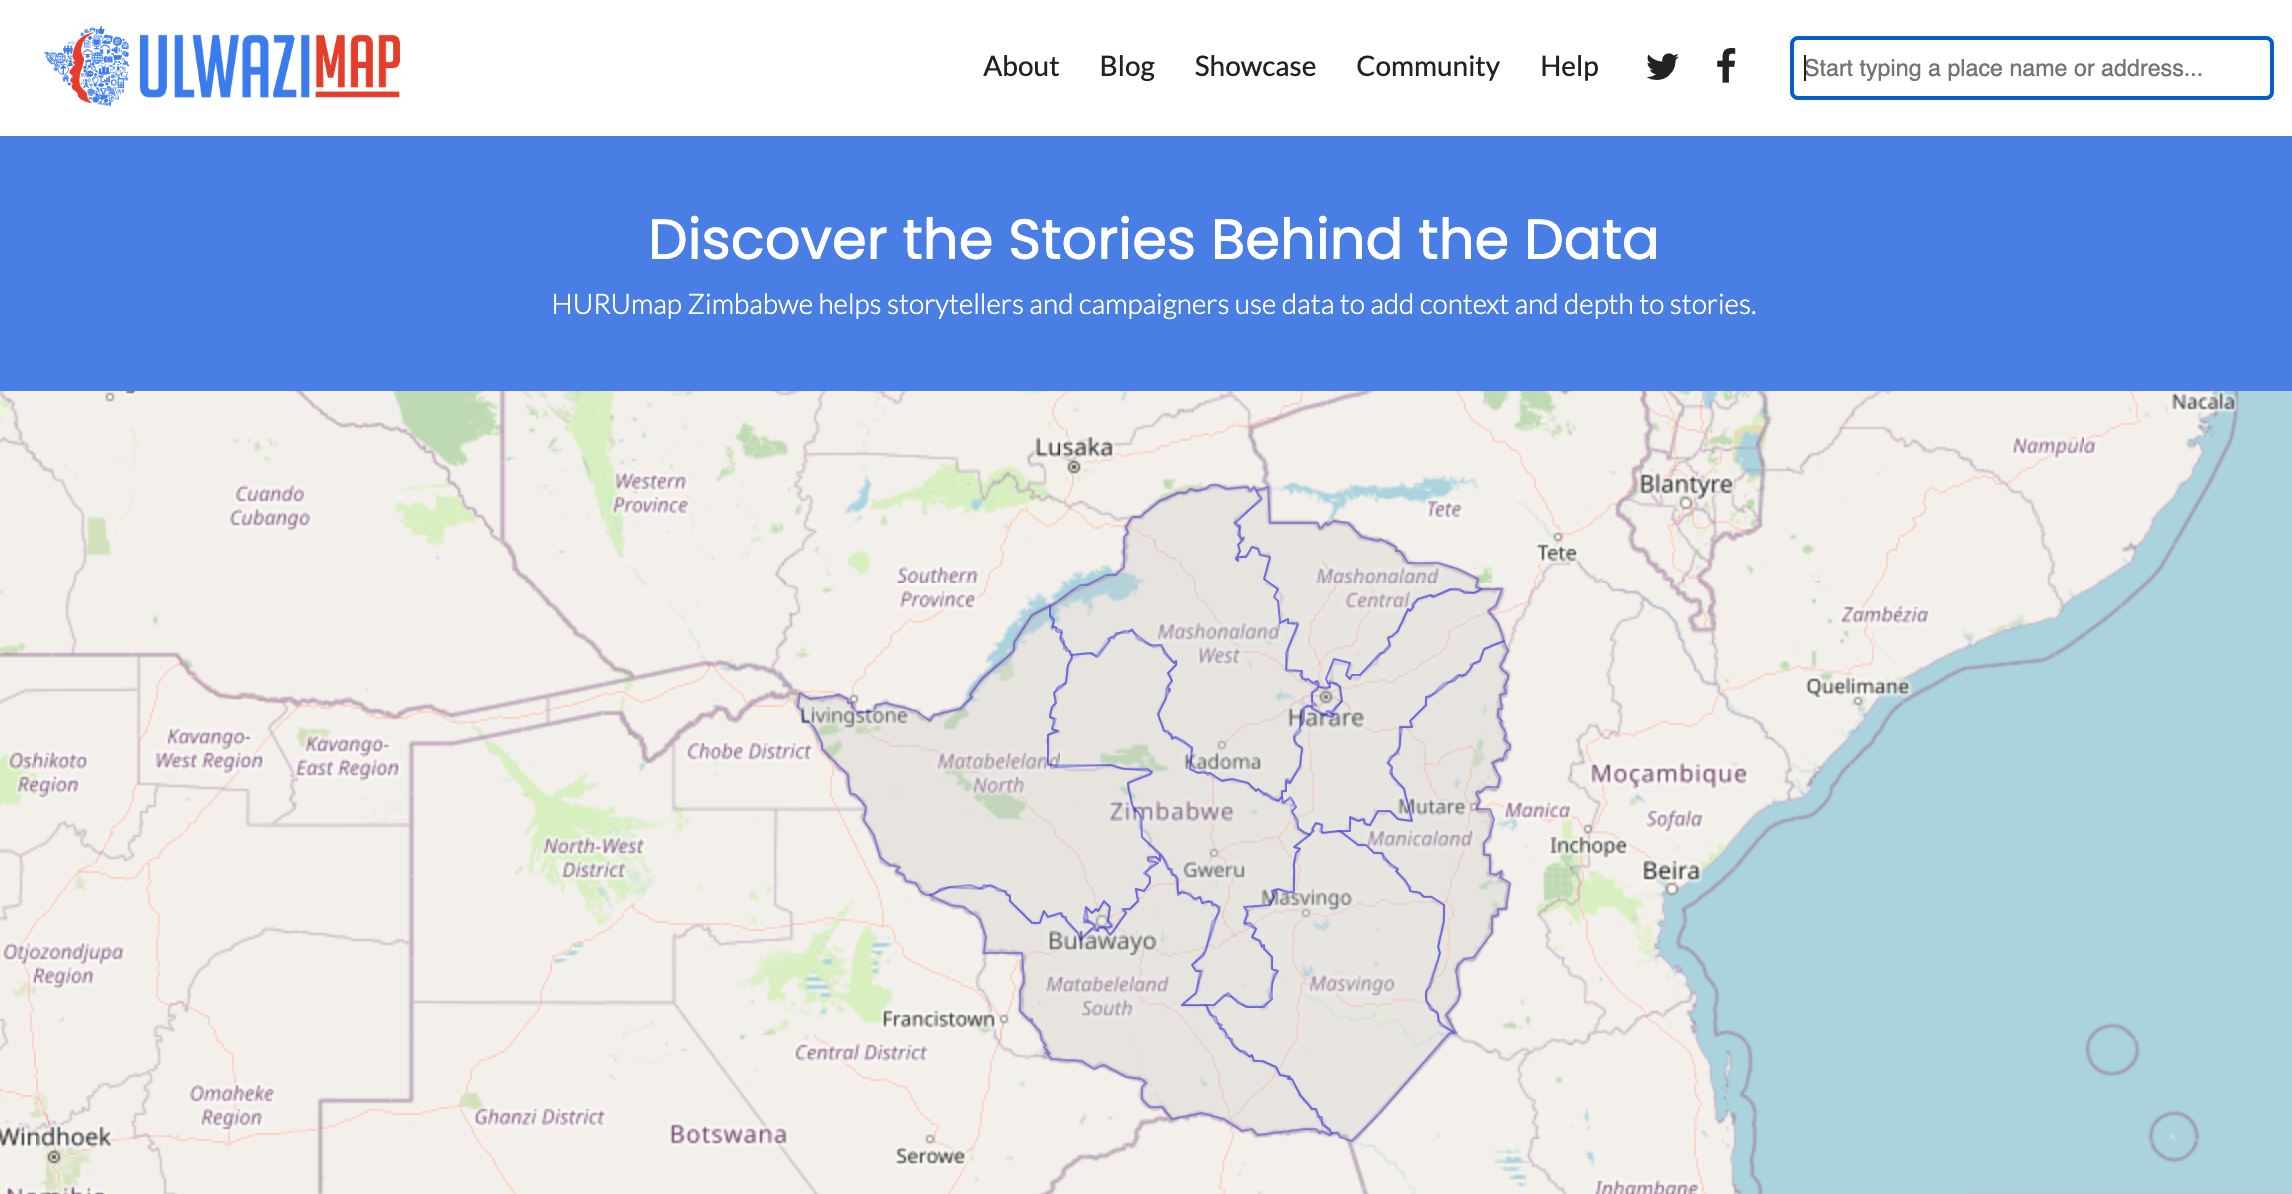Click the heading Discover the Stories Behind the Data
Screen dimensions: 2292x1194
click(x=1154, y=239)
